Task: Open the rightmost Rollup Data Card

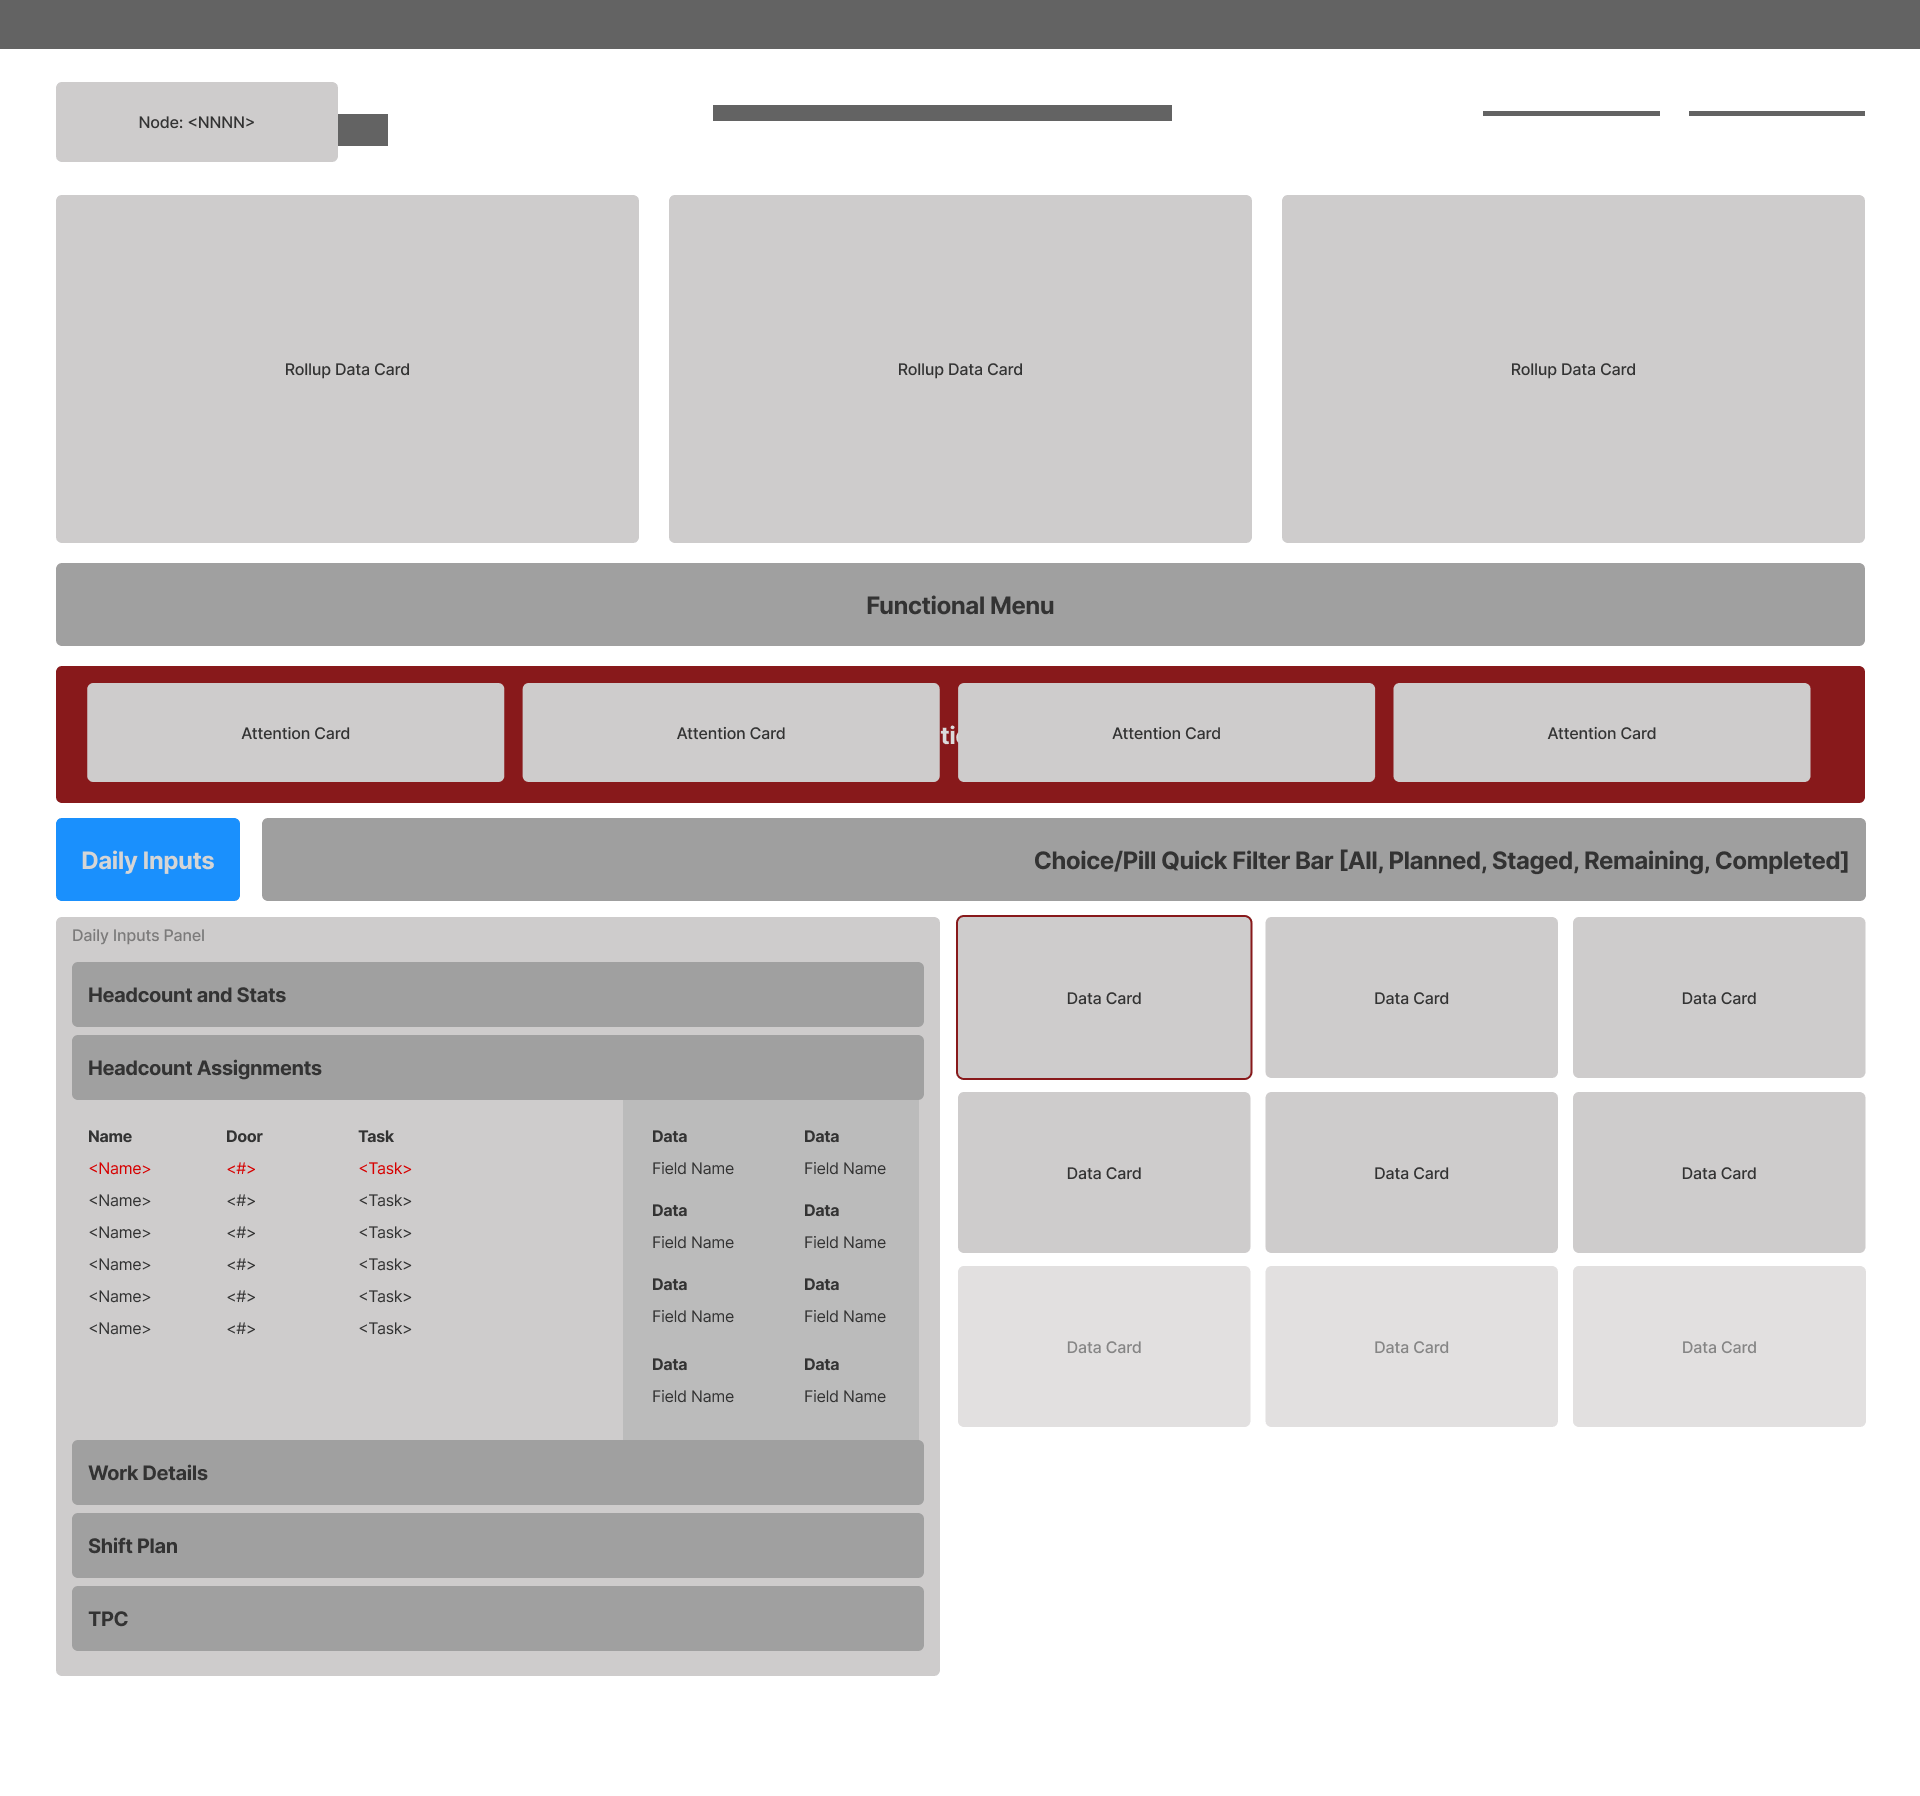Action: click(x=1572, y=369)
